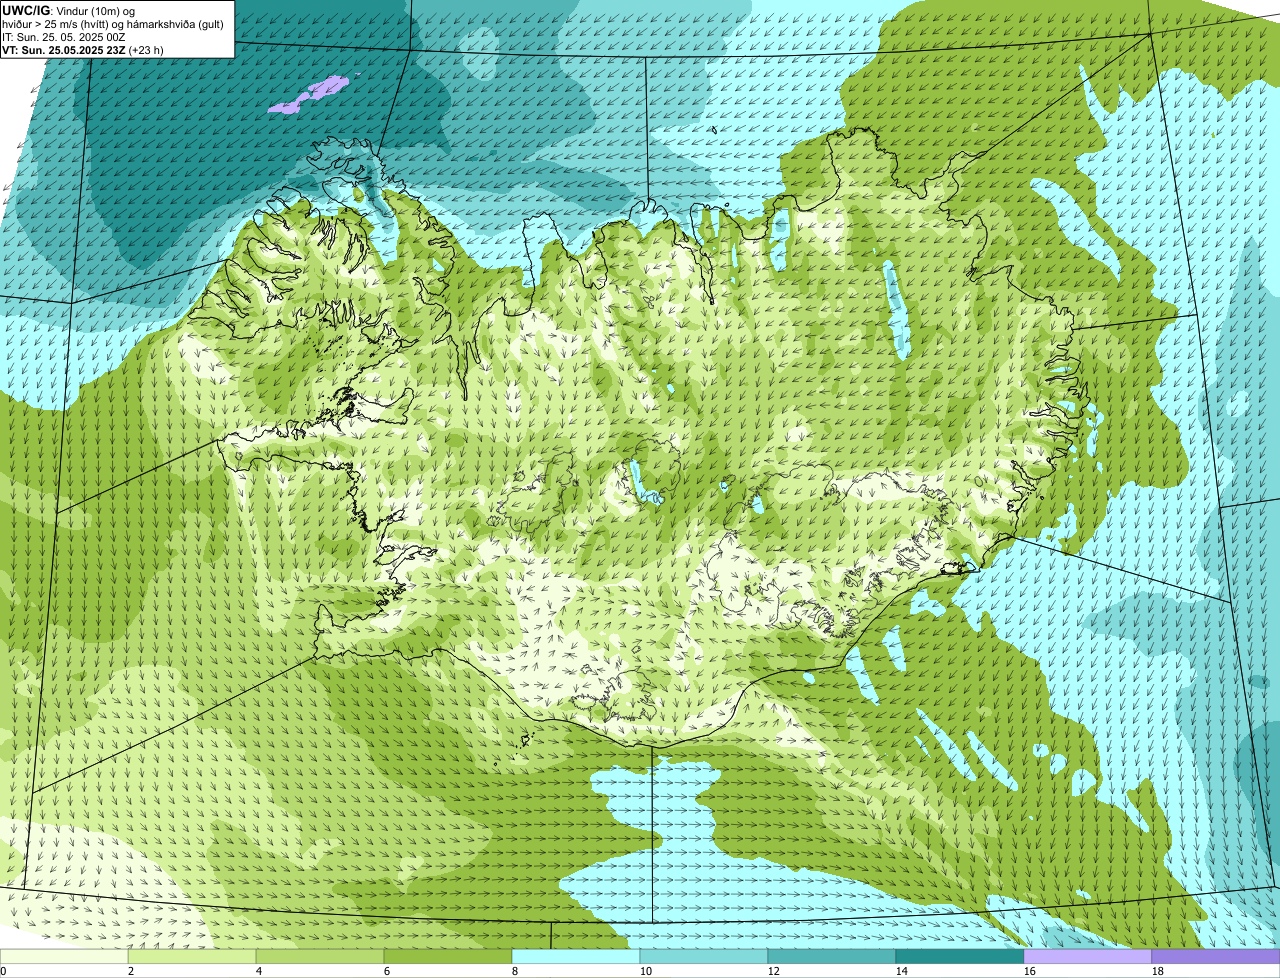The height and width of the screenshot is (978, 1280).
Task: Pick the lavender 16–18 m/s legend swatch
Action: pyautogui.click(x=1088, y=956)
